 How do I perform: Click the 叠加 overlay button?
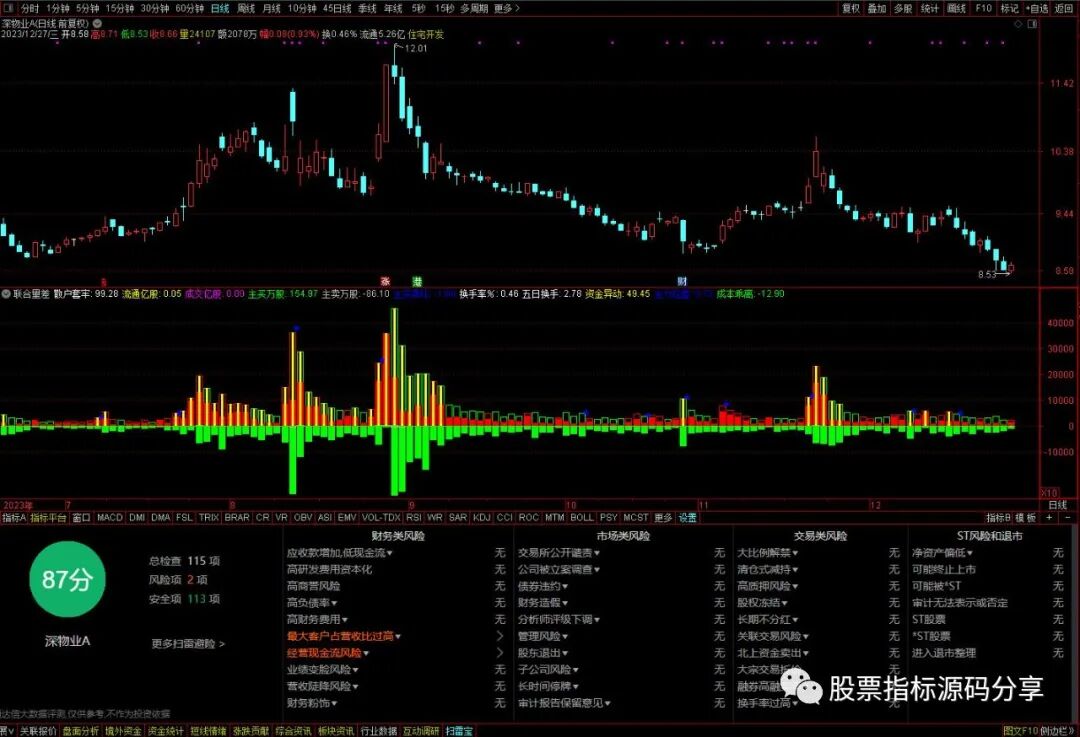[x=877, y=8]
